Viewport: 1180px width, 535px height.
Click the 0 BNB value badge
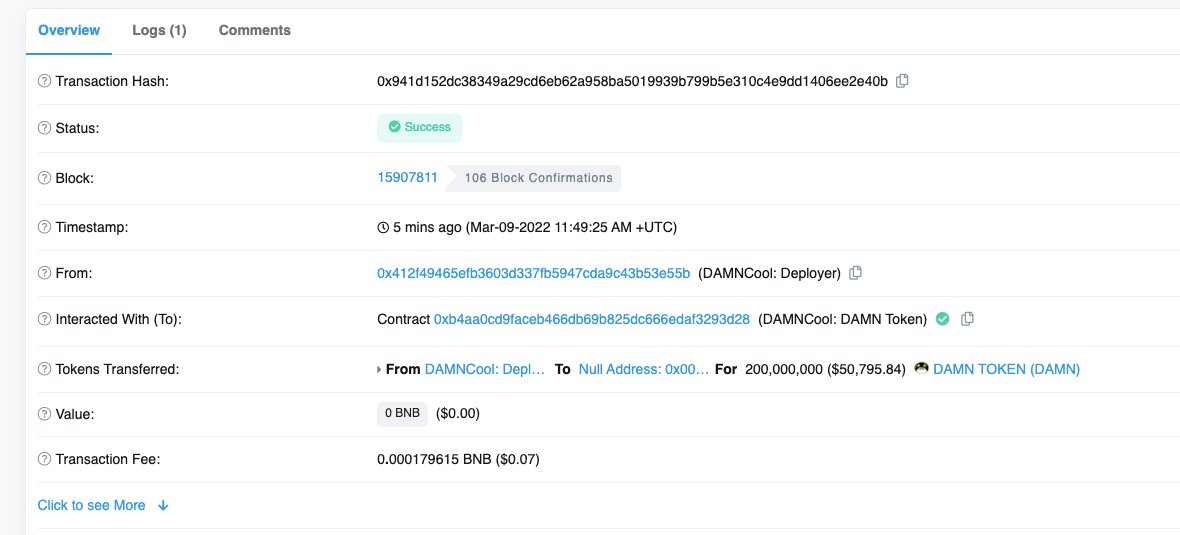[x=403, y=414]
